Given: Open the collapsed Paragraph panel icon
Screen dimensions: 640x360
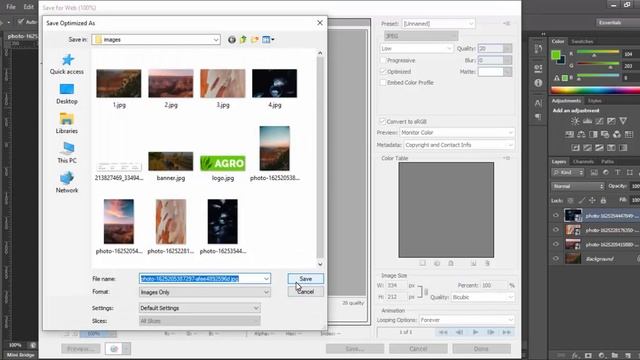Looking at the screenshot, I should point(538,117).
